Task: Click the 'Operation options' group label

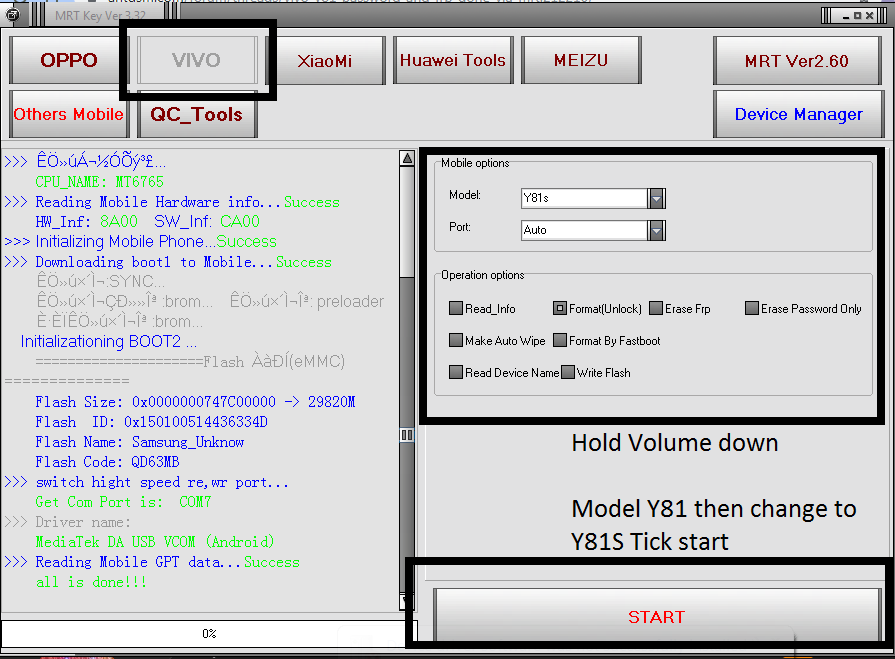Action: [x=482, y=275]
